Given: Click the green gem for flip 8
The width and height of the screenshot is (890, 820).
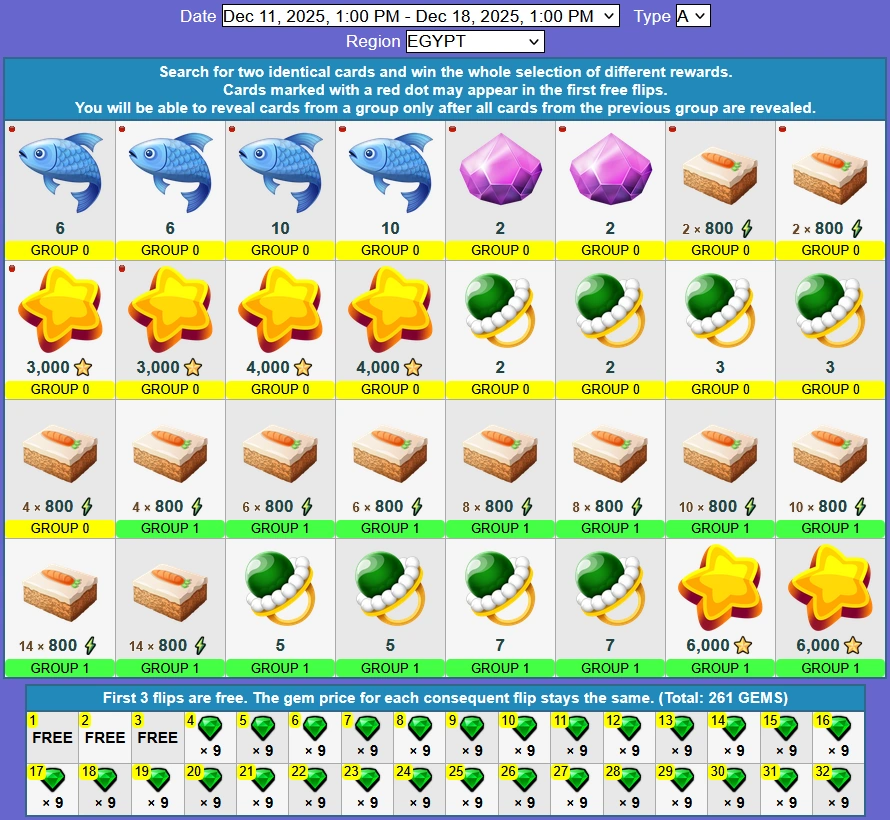Looking at the screenshot, I should pos(420,729).
